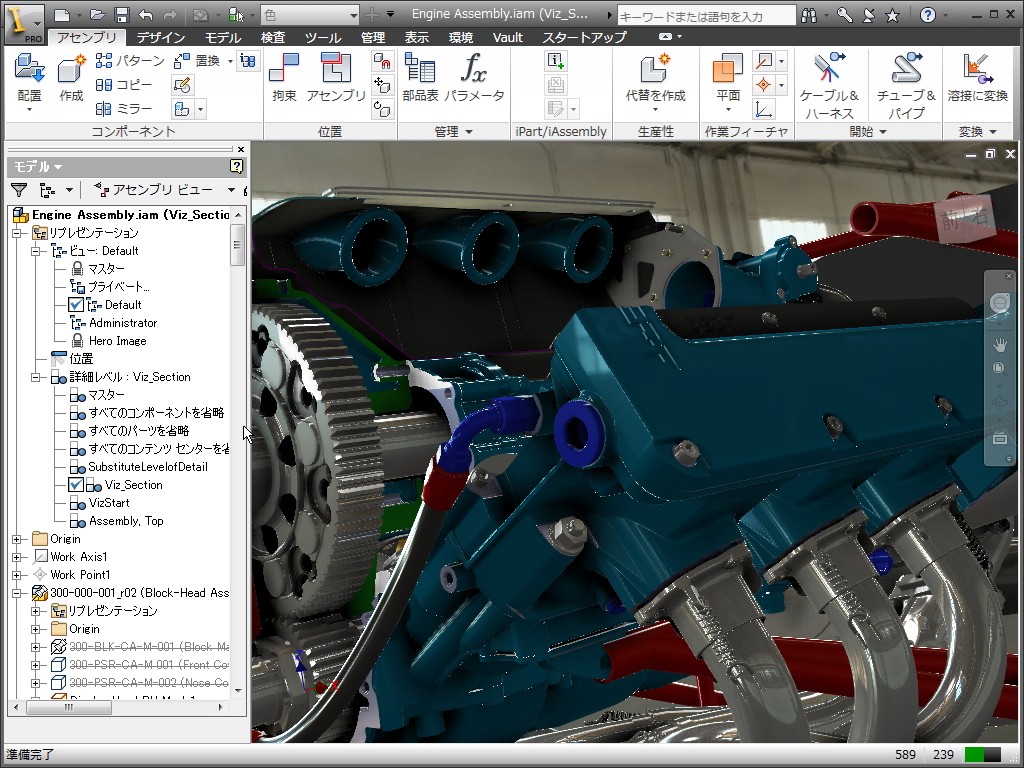Click the Undo arrow in quick access toolbar

click(x=146, y=14)
